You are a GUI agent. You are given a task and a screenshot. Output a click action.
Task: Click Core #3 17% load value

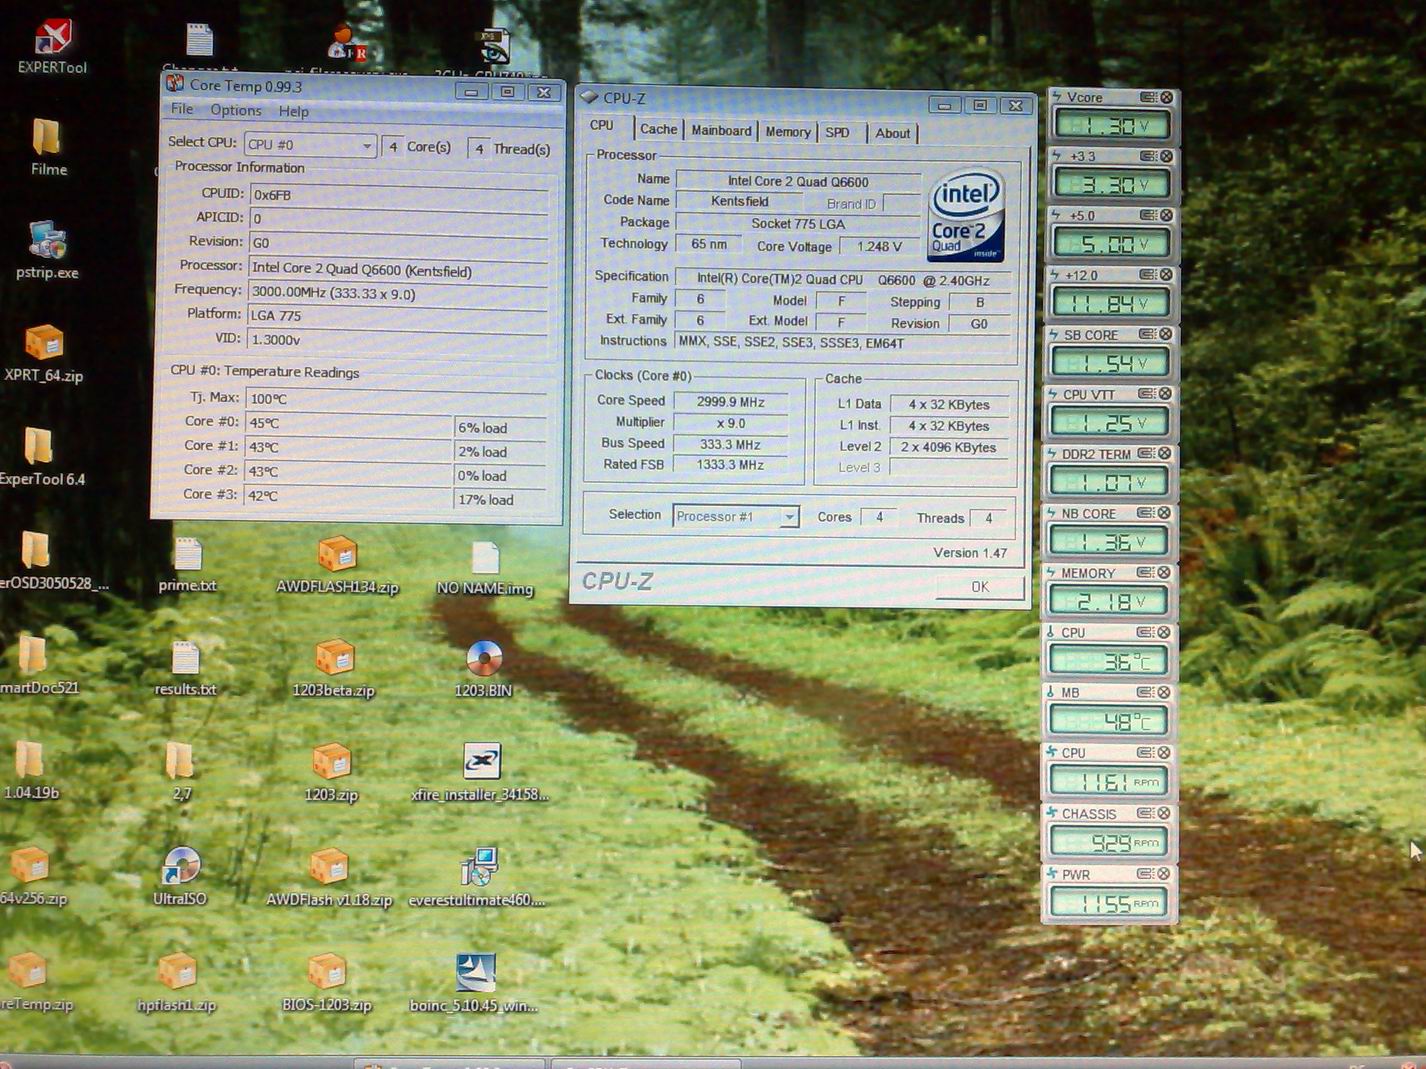coord(500,499)
